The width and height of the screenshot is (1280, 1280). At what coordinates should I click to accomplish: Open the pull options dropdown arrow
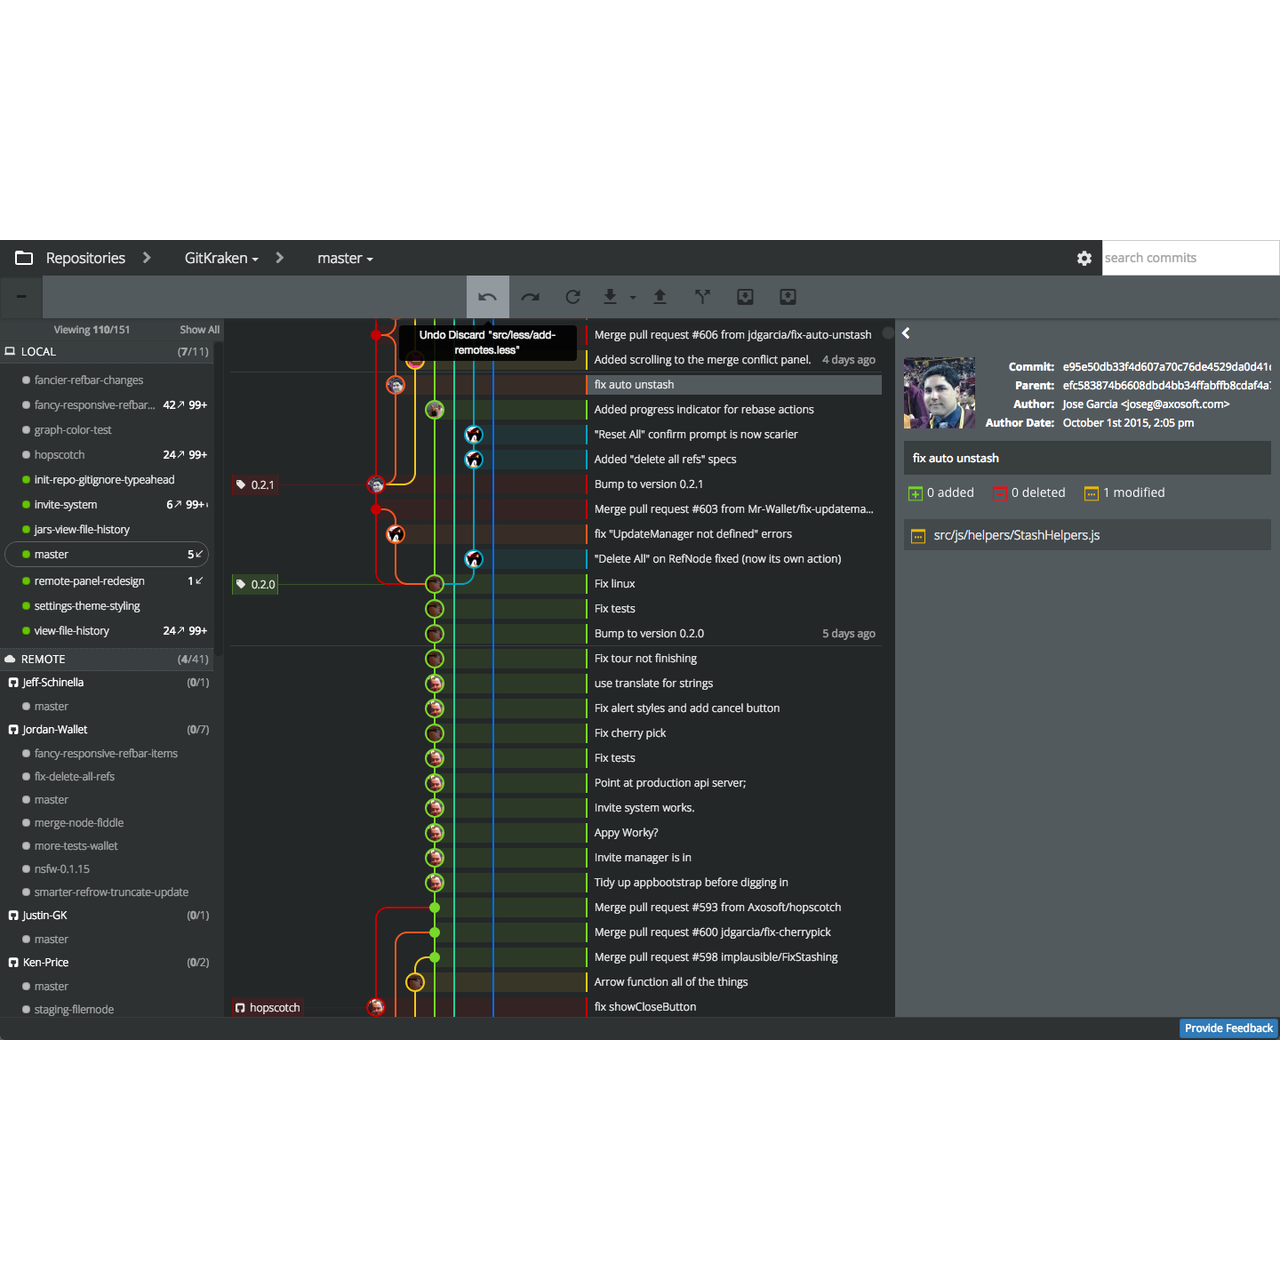pos(631,298)
